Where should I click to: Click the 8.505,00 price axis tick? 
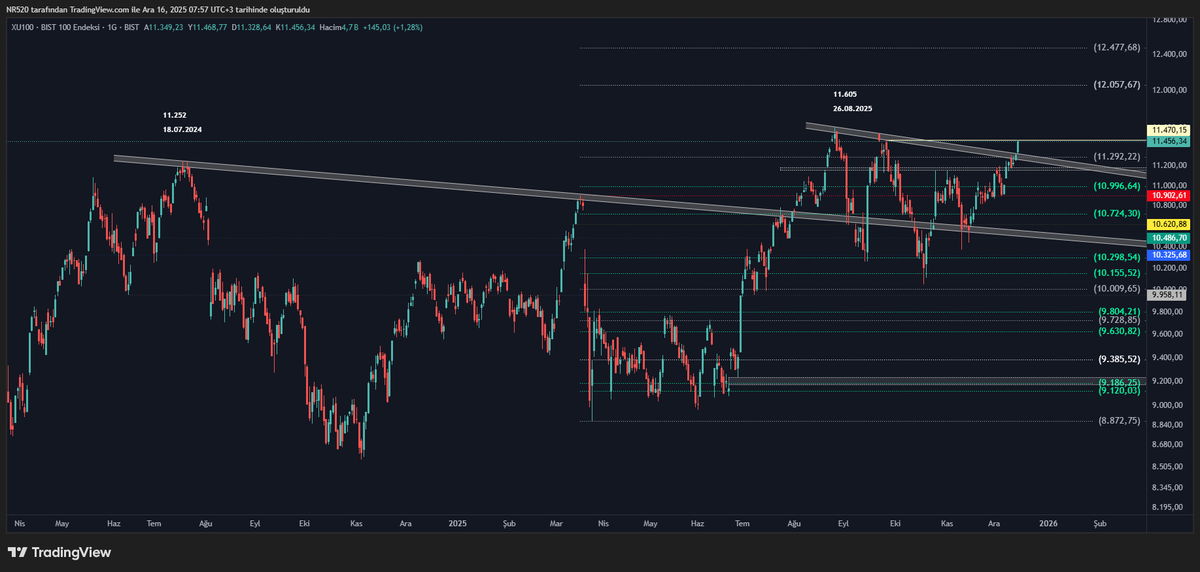(x=1168, y=467)
